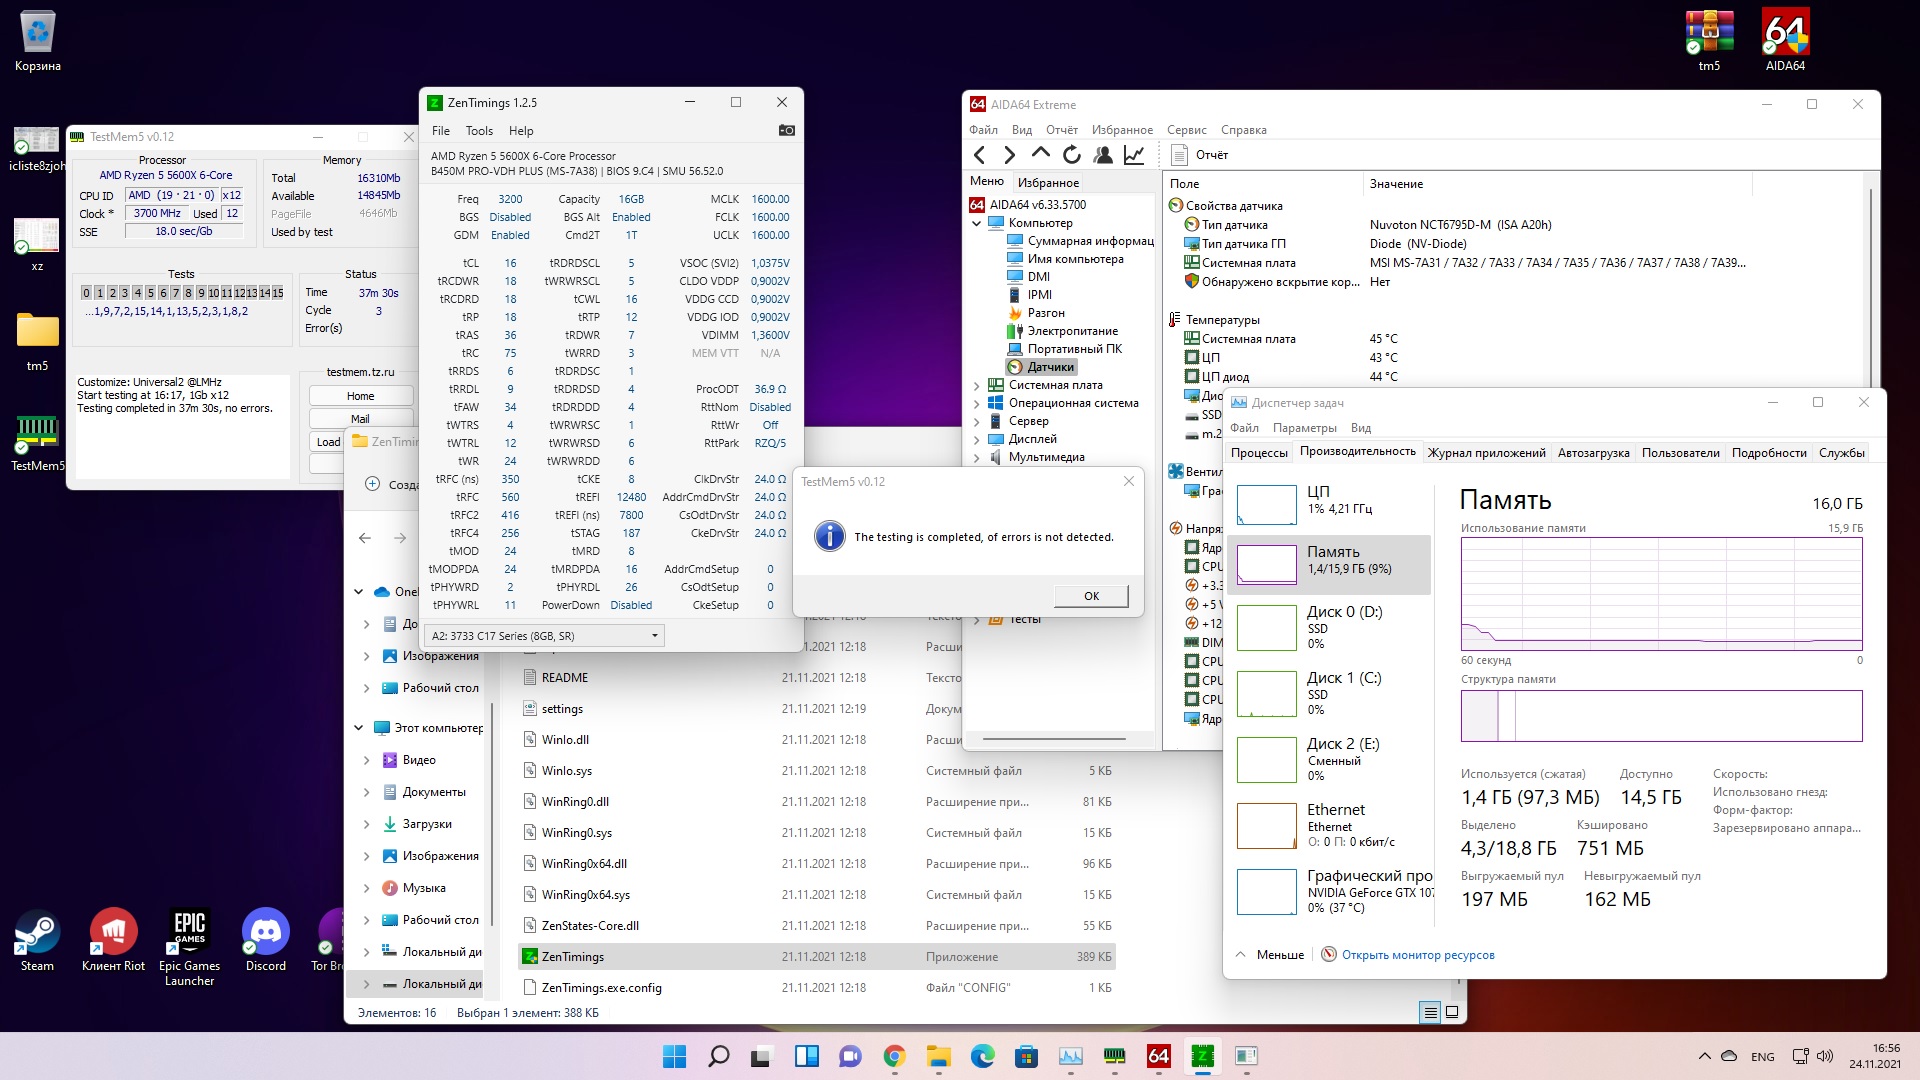Open the Tools menu in ZenTimings

click(x=479, y=131)
